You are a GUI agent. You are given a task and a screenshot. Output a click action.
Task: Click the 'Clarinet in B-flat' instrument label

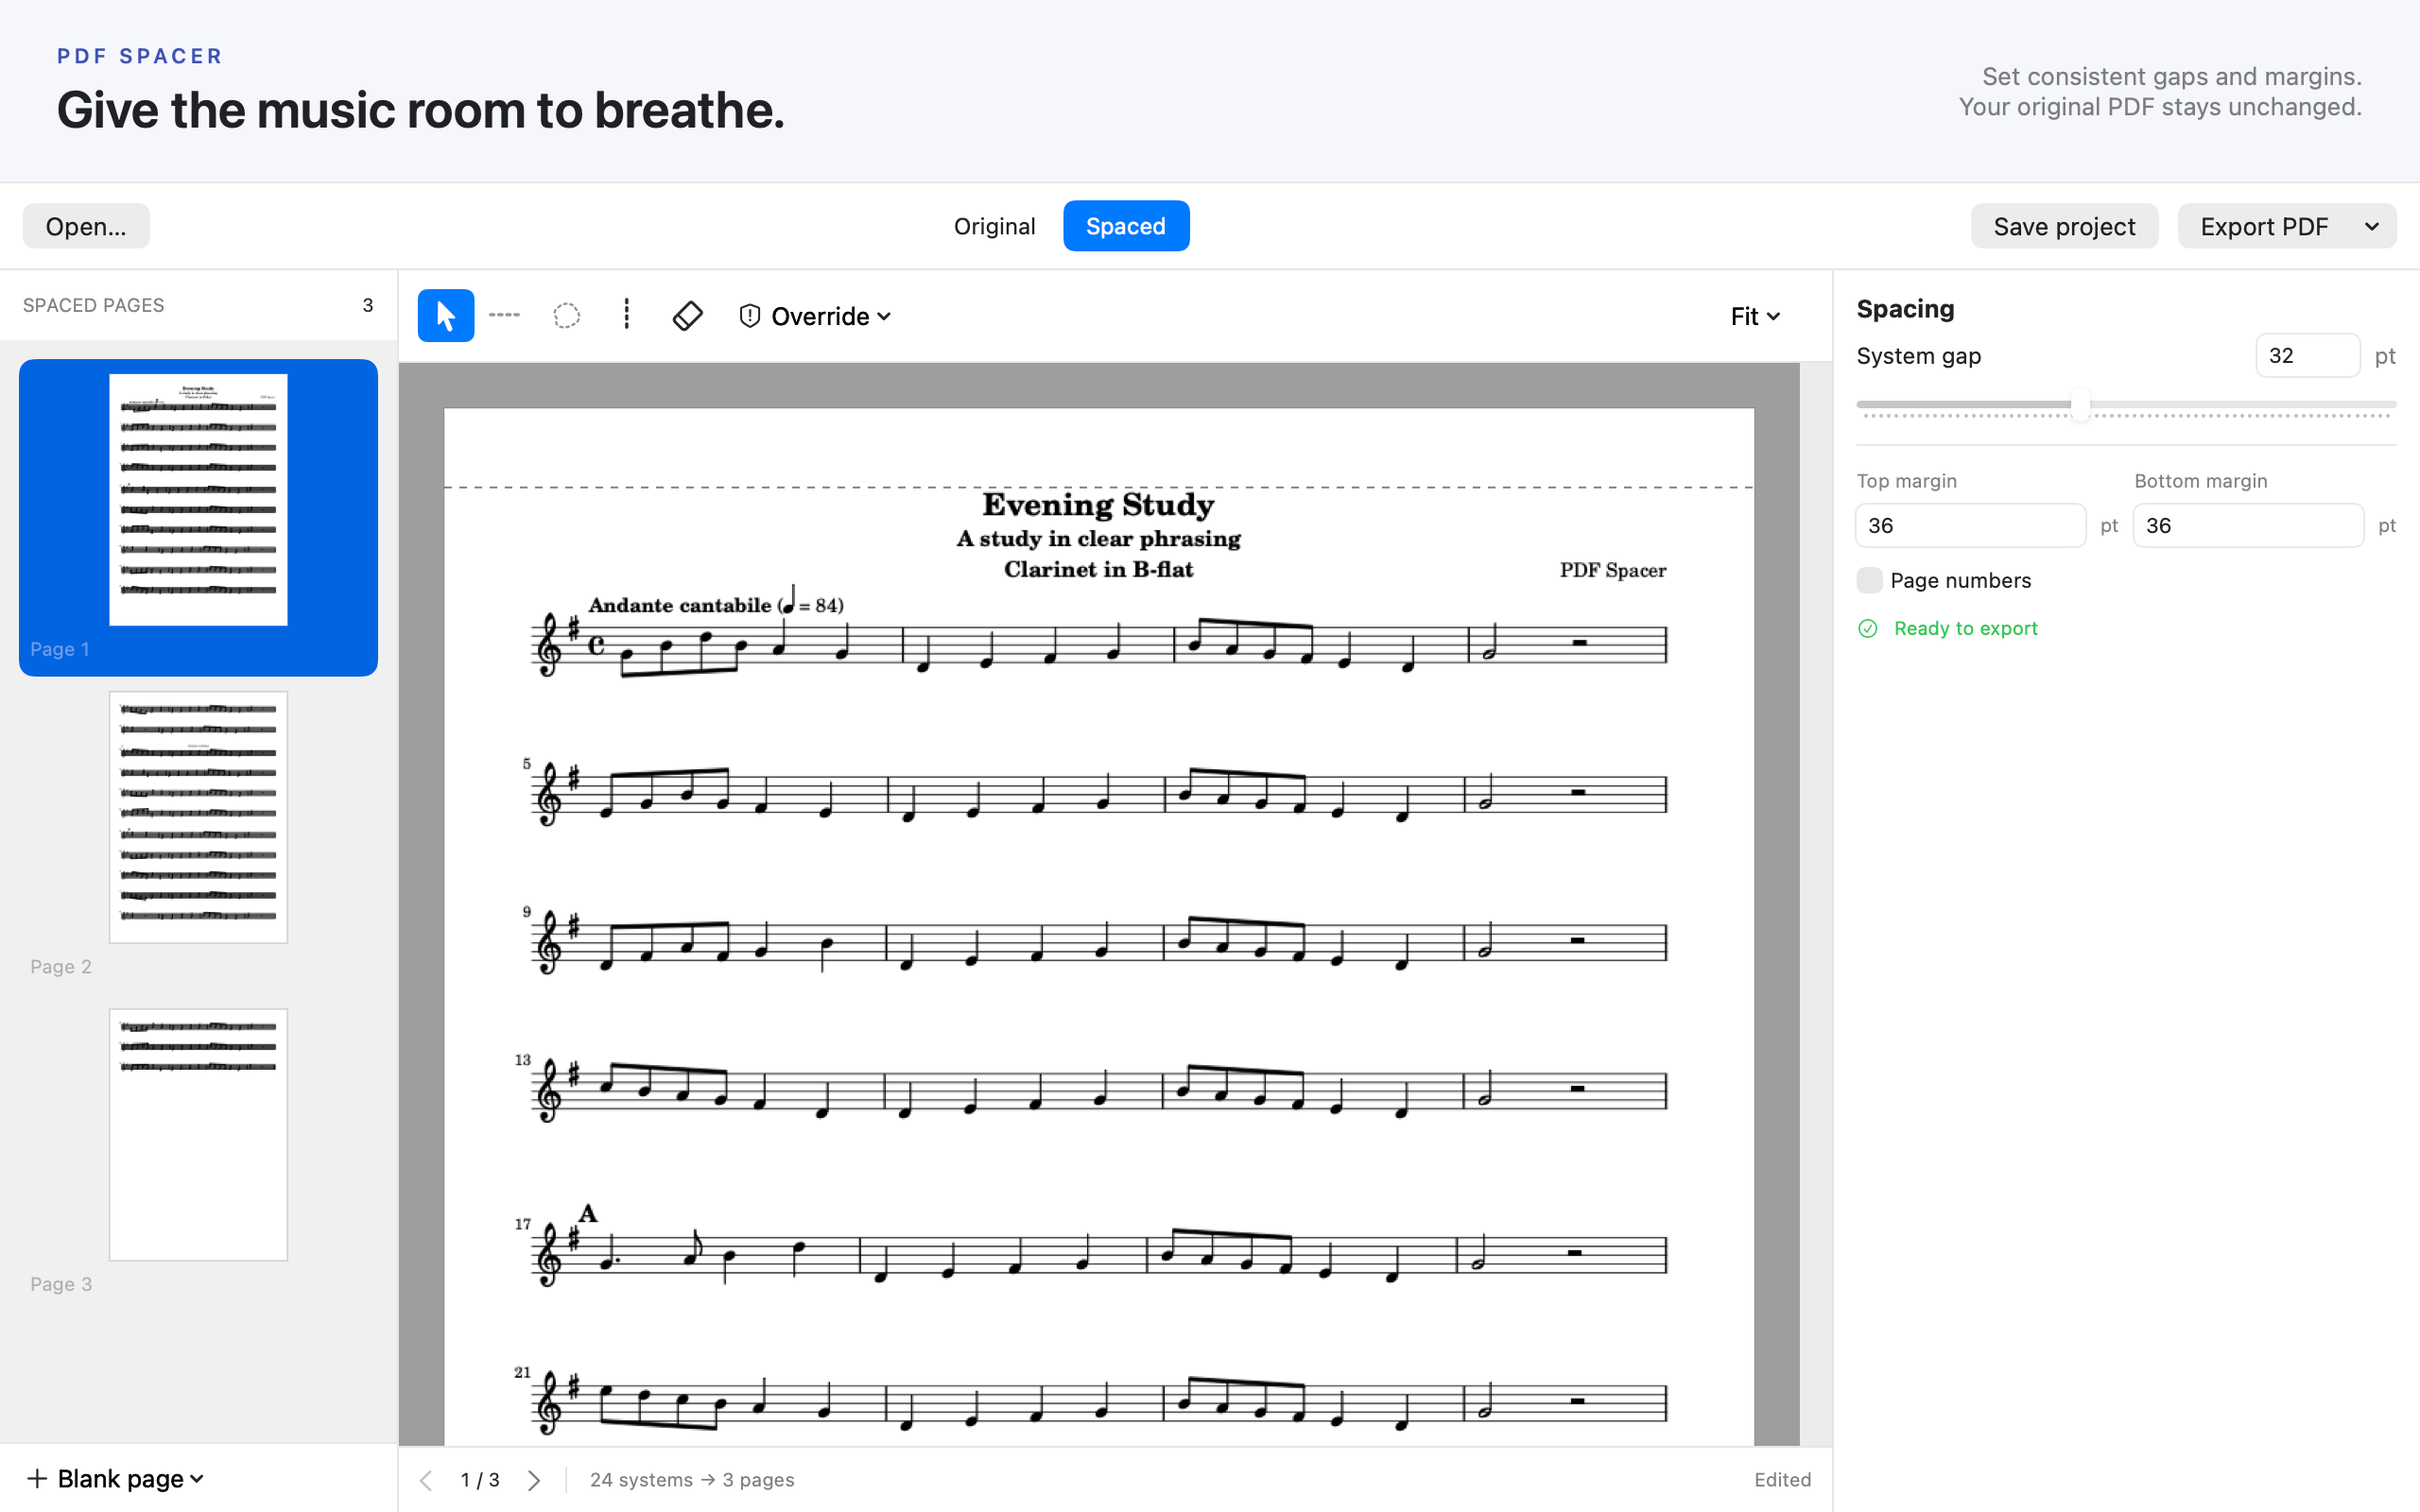pos(1098,569)
